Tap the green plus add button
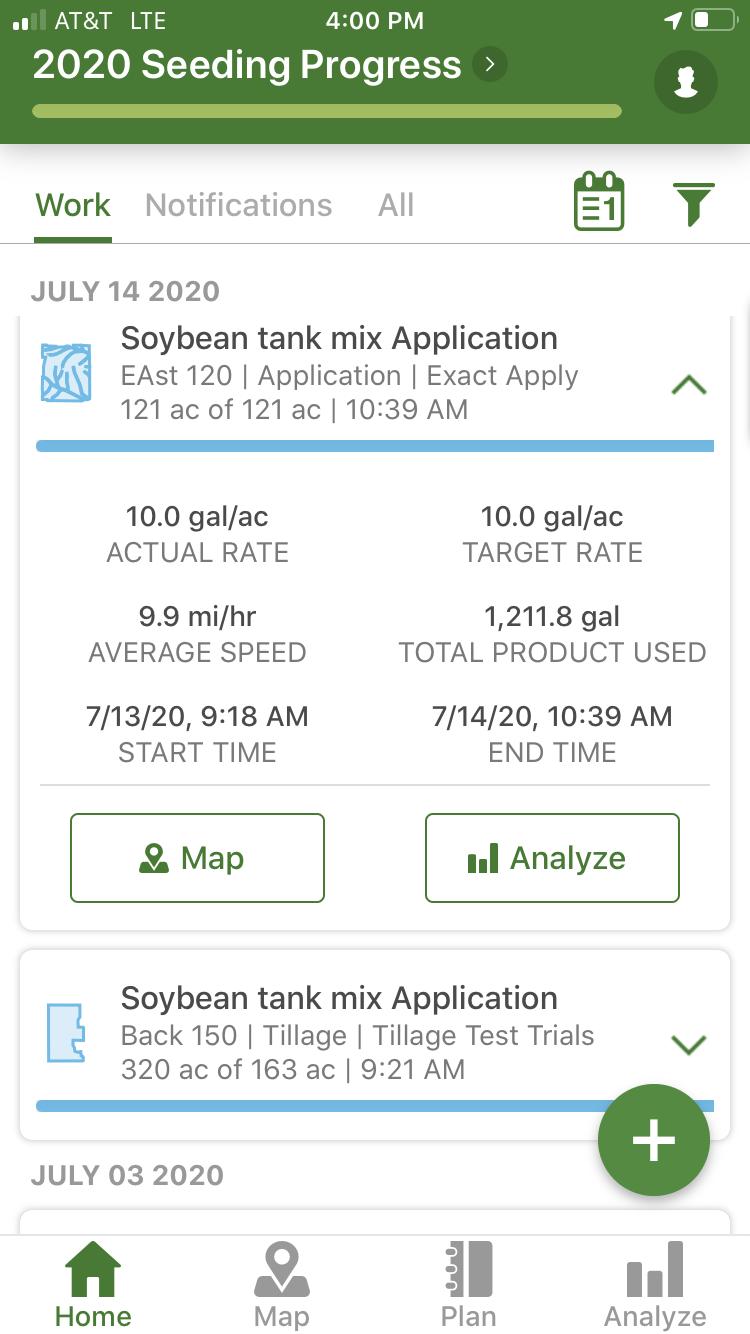The height and width of the screenshot is (1334, 750). click(x=653, y=1140)
